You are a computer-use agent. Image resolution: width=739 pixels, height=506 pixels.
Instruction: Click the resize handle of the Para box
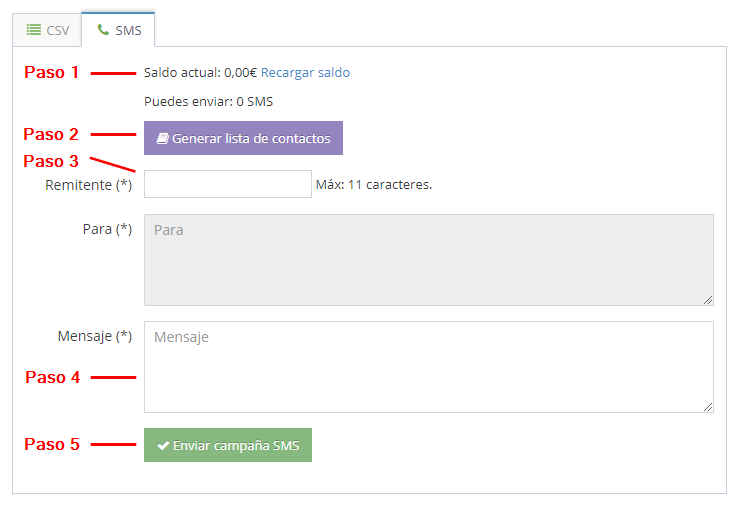click(708, 299)
